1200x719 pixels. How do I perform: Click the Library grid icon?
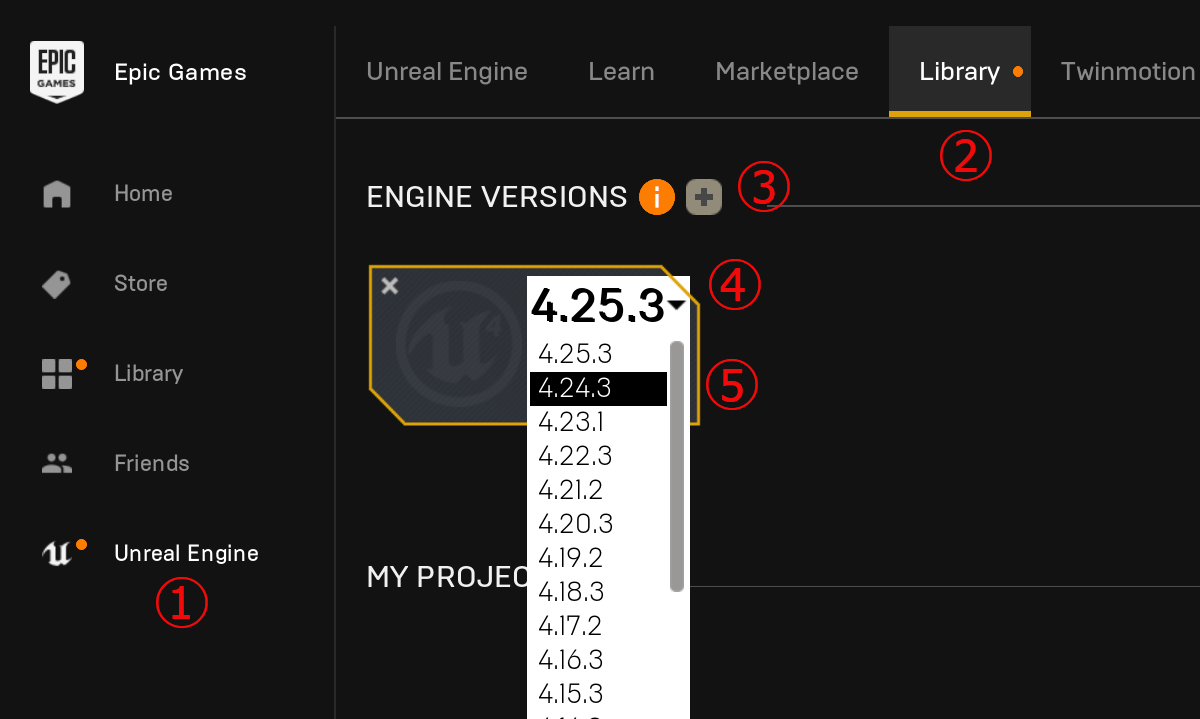(x=57, y=374)
